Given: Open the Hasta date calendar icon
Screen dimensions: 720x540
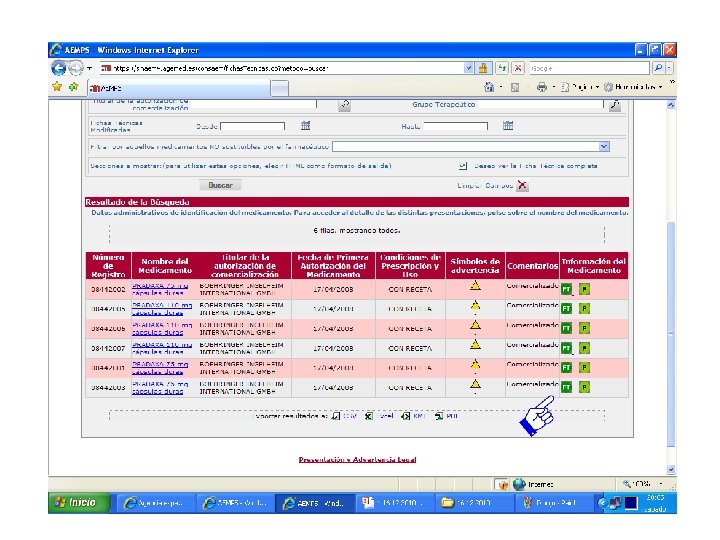Looking at the screenshot, I should pos(508,125).
